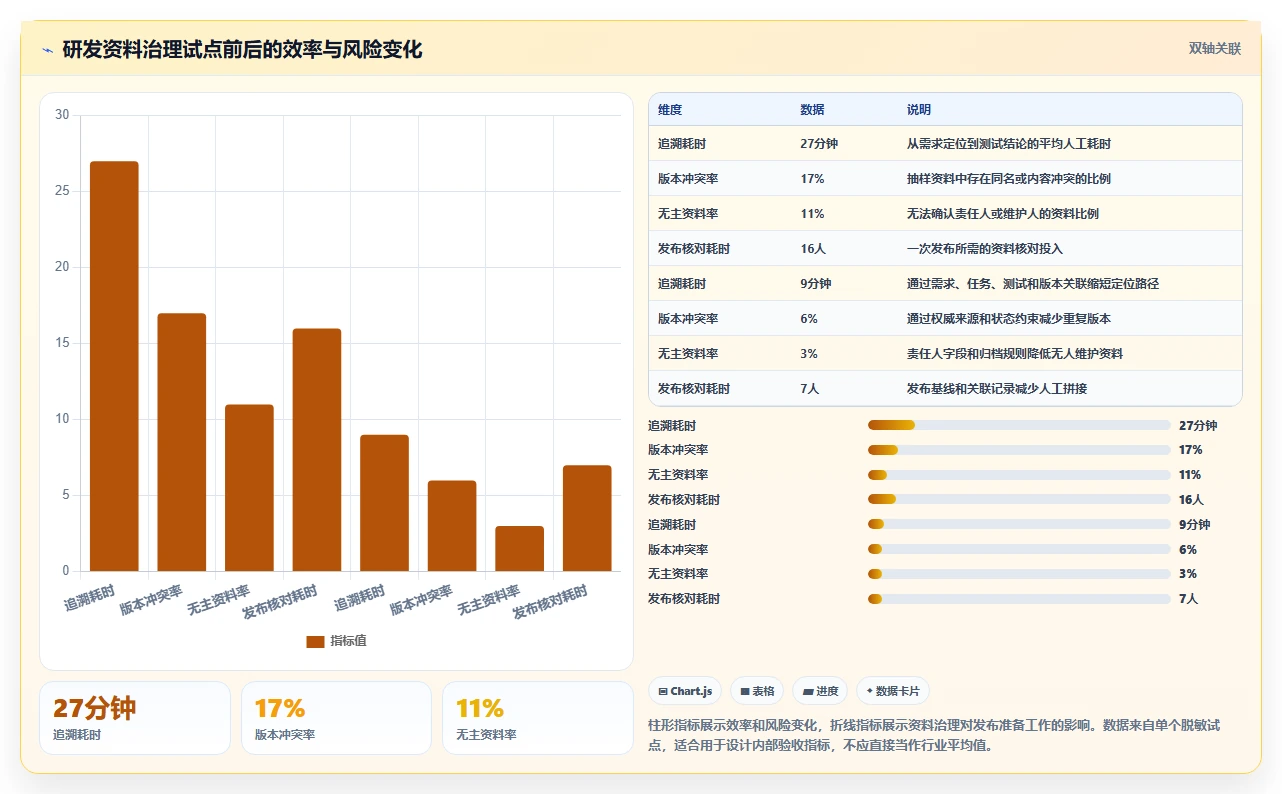The height and width of the screenshot is (794, 1282).
Task: Open the 11% 无主资料率 data card
Action: click(538, 718)
